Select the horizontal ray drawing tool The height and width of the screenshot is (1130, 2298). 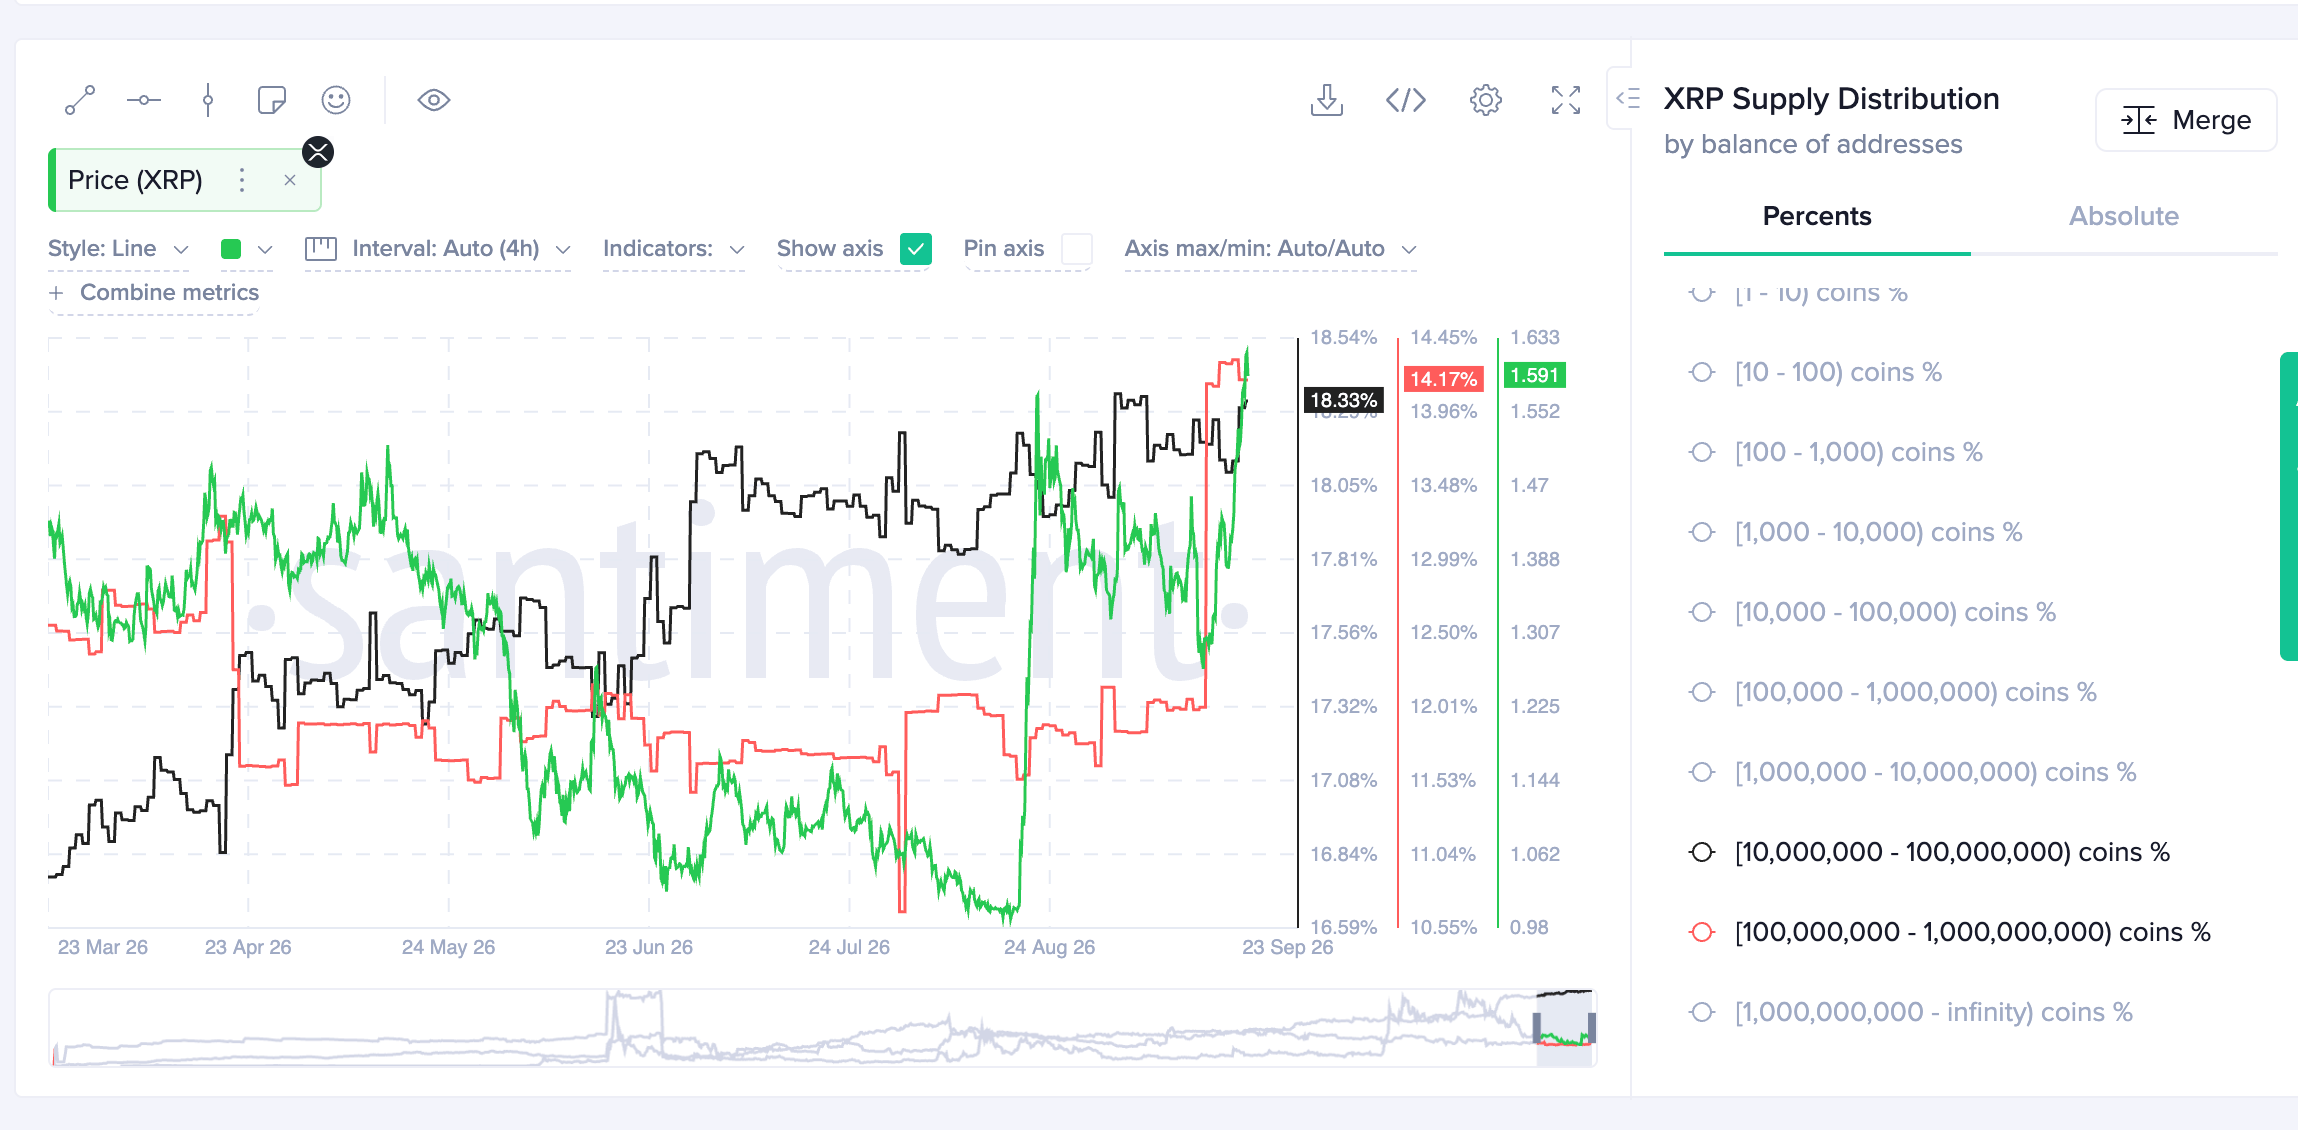tap(144, 100)
